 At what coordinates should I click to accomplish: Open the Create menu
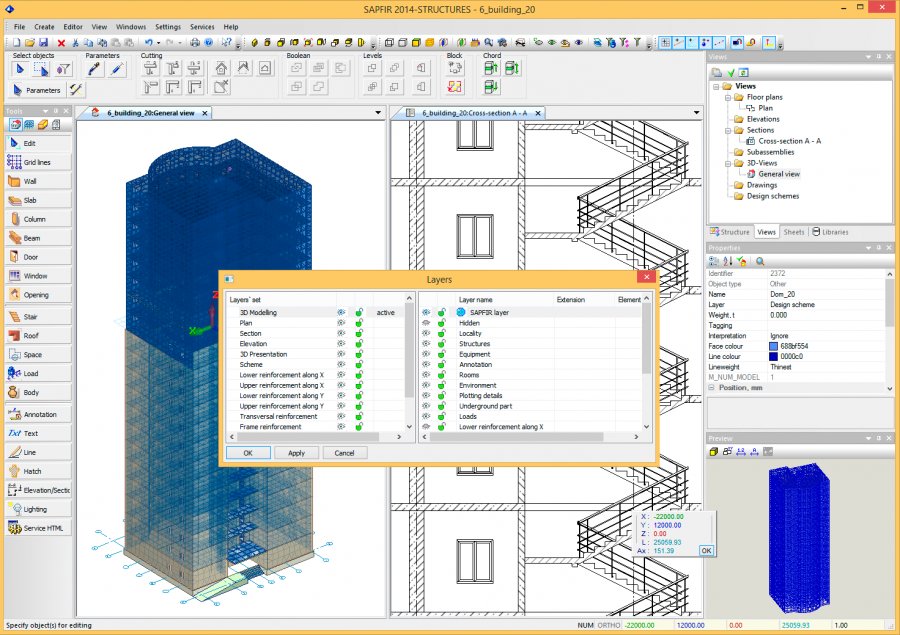point(44,27)
